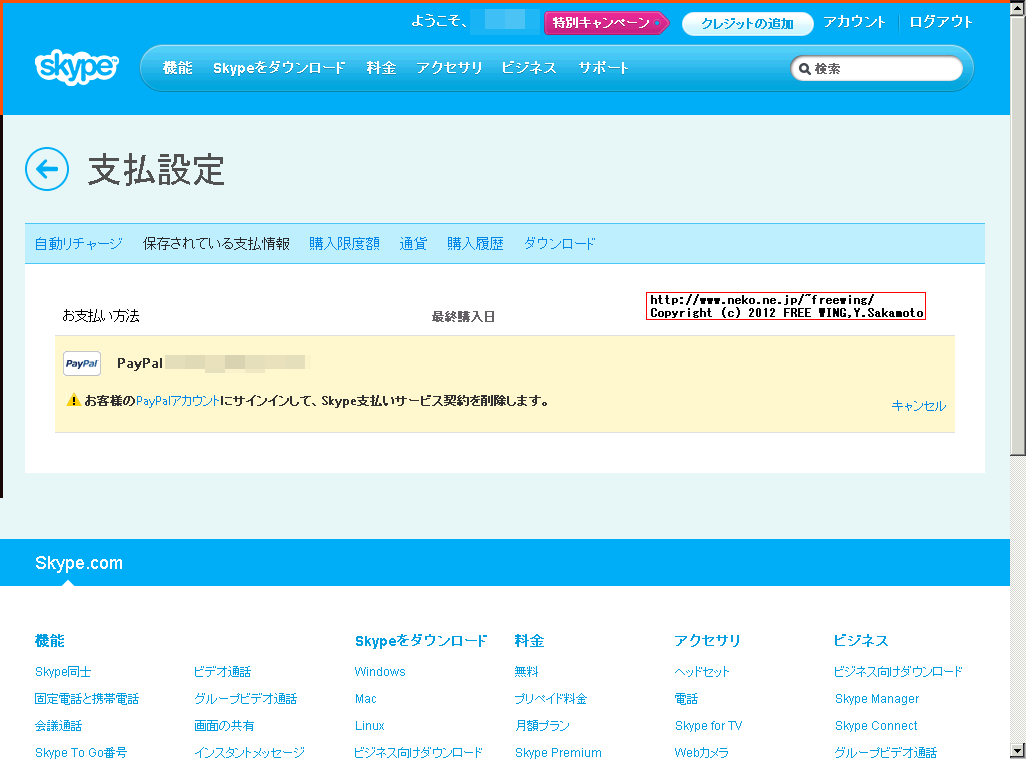Click the キャンセル link
1026x759 pixels.
tap(918, 406)
